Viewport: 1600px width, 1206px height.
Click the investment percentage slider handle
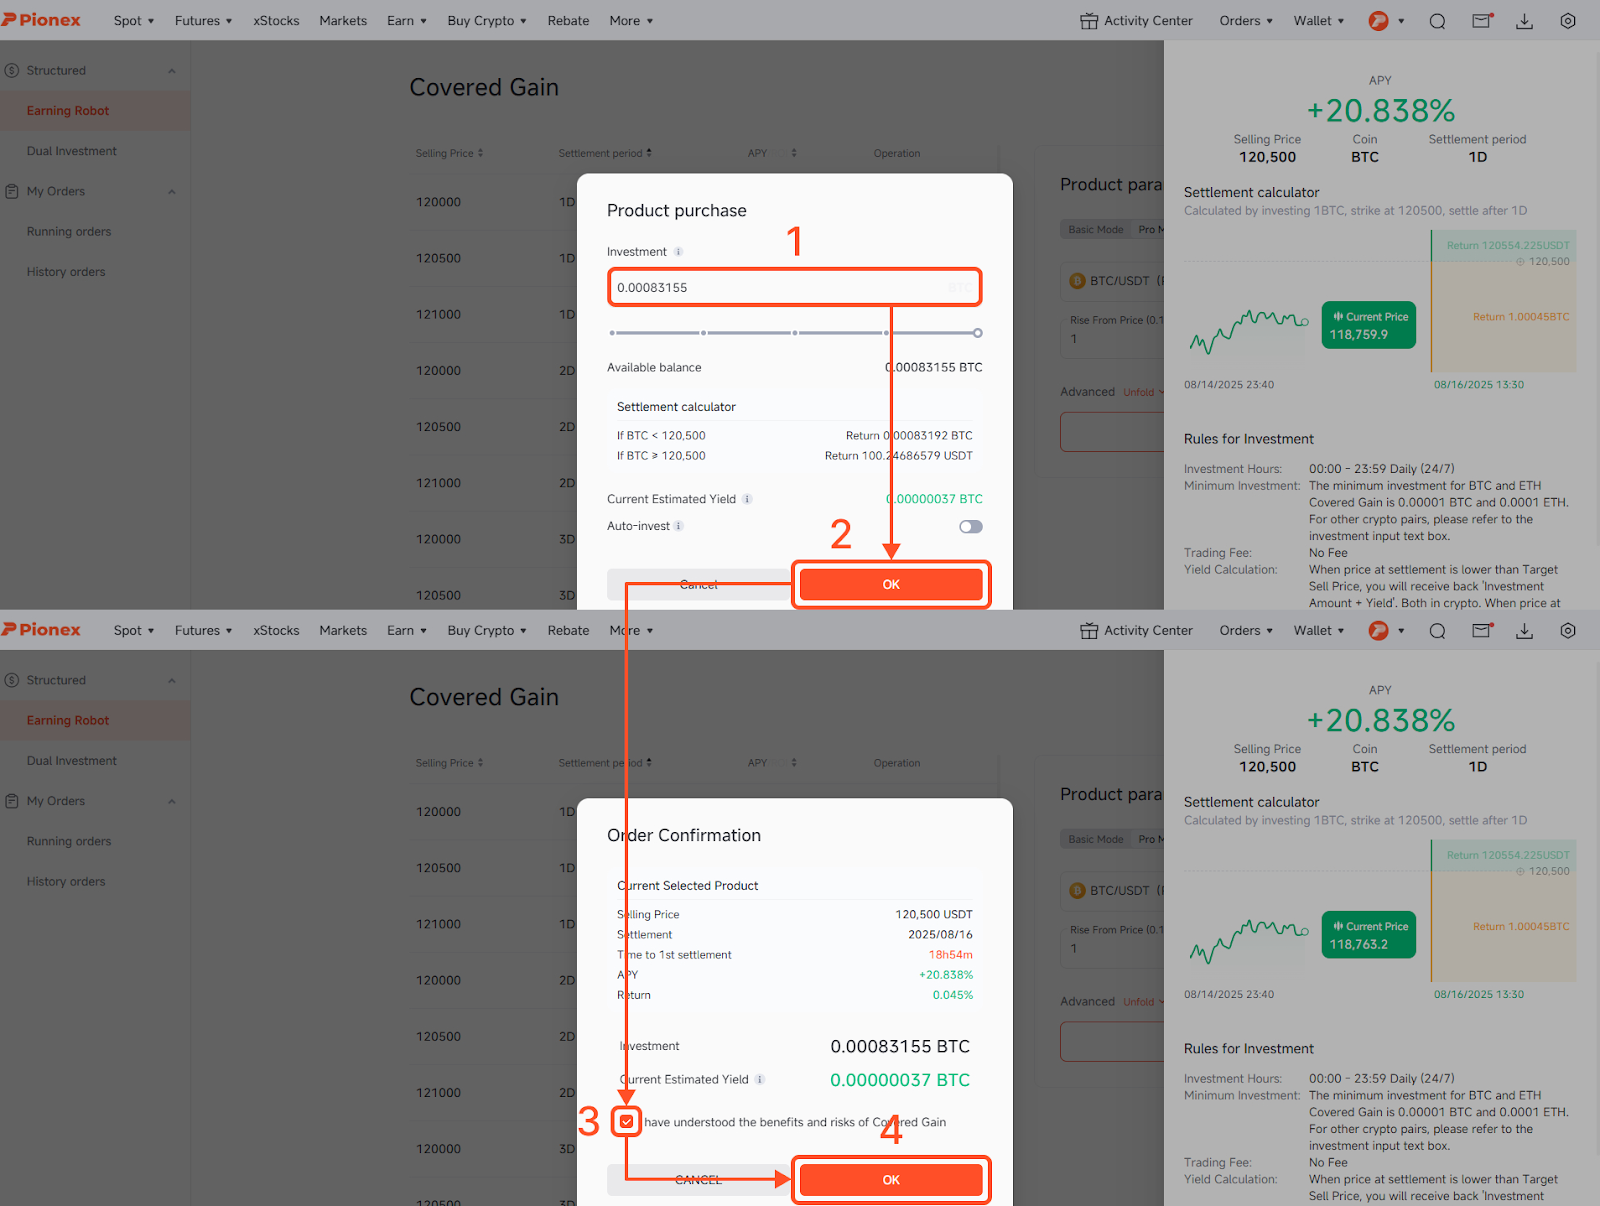(x=977, y=333)
